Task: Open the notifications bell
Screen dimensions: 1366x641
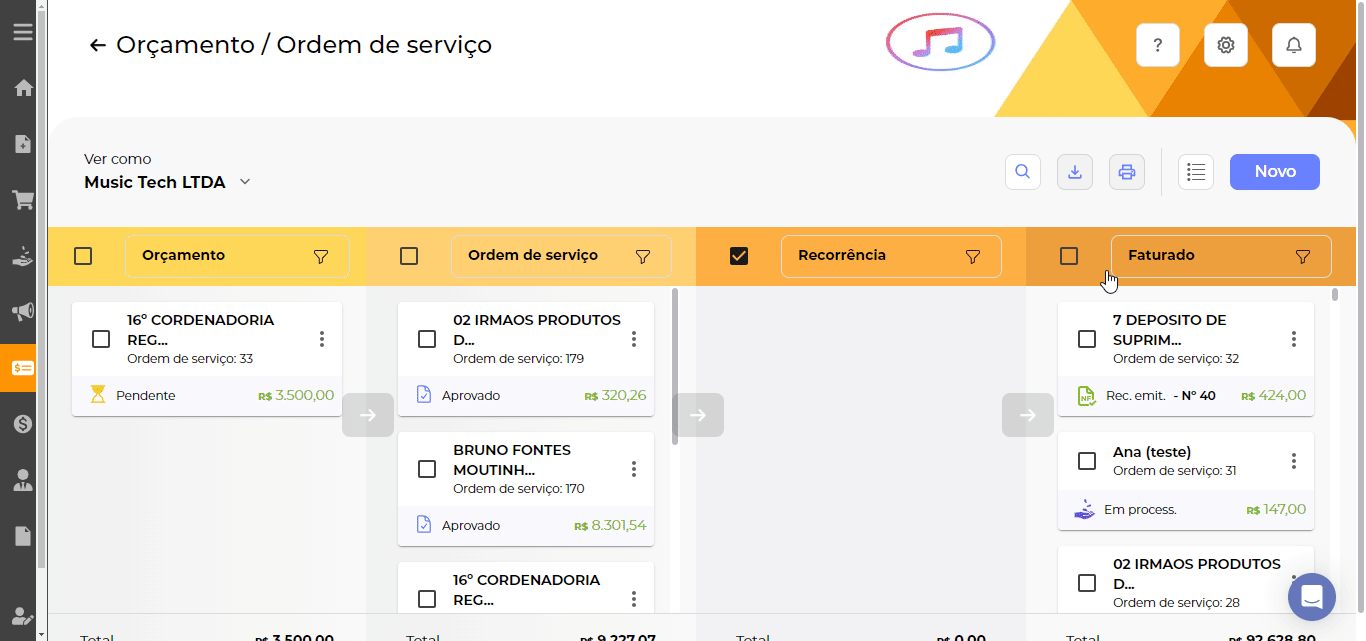Action: pyautogui.click(x=1293, y=45)
